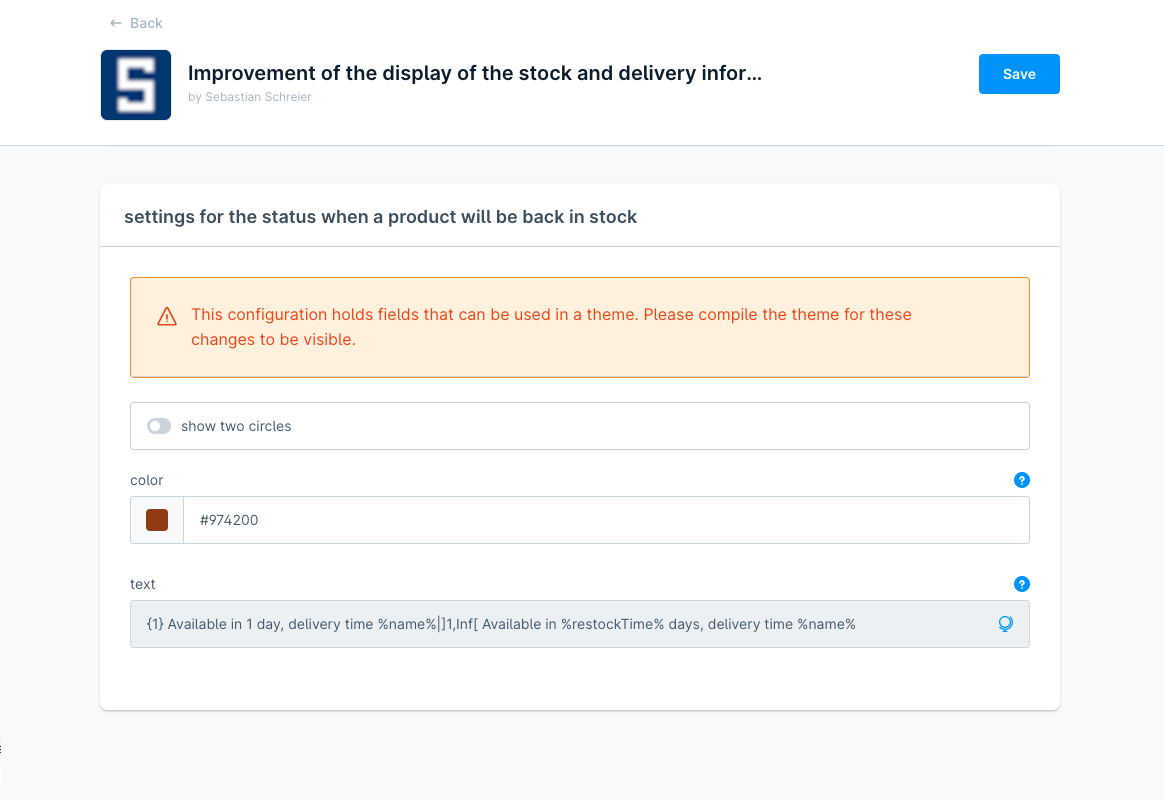Go Back to the previous page
Screen dimensions: 1164x800
pyautogui.click(x=146, y=23)
